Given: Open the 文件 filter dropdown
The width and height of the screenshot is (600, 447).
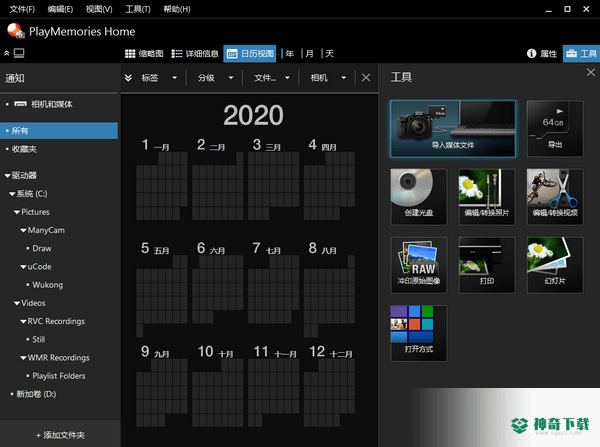Looking at the screenshot, I should 271,78.
